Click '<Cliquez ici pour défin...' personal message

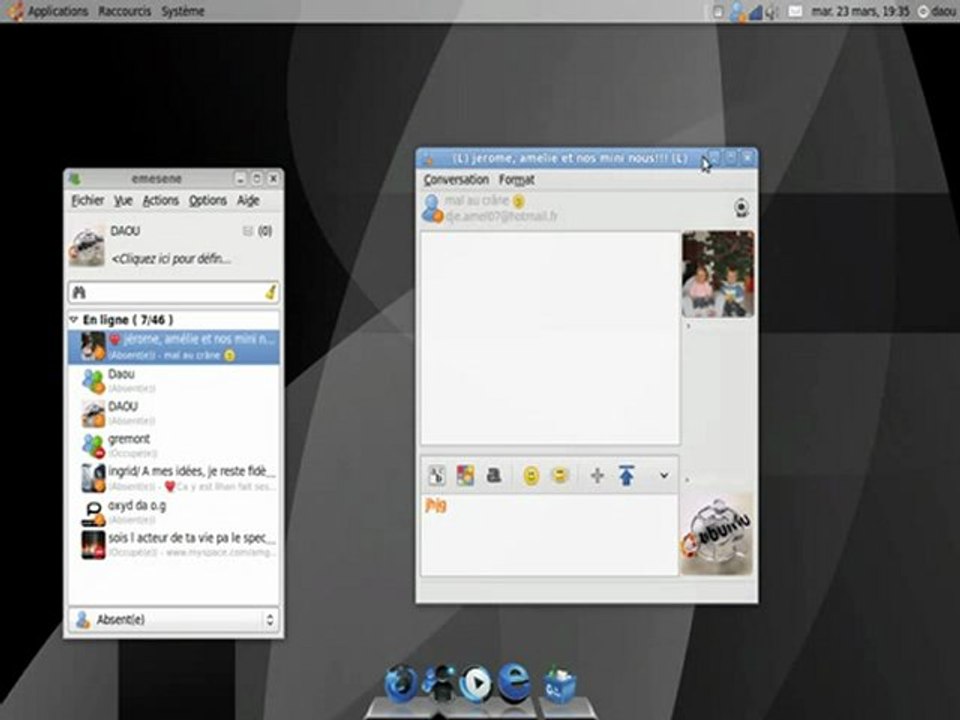coord(170,258)
